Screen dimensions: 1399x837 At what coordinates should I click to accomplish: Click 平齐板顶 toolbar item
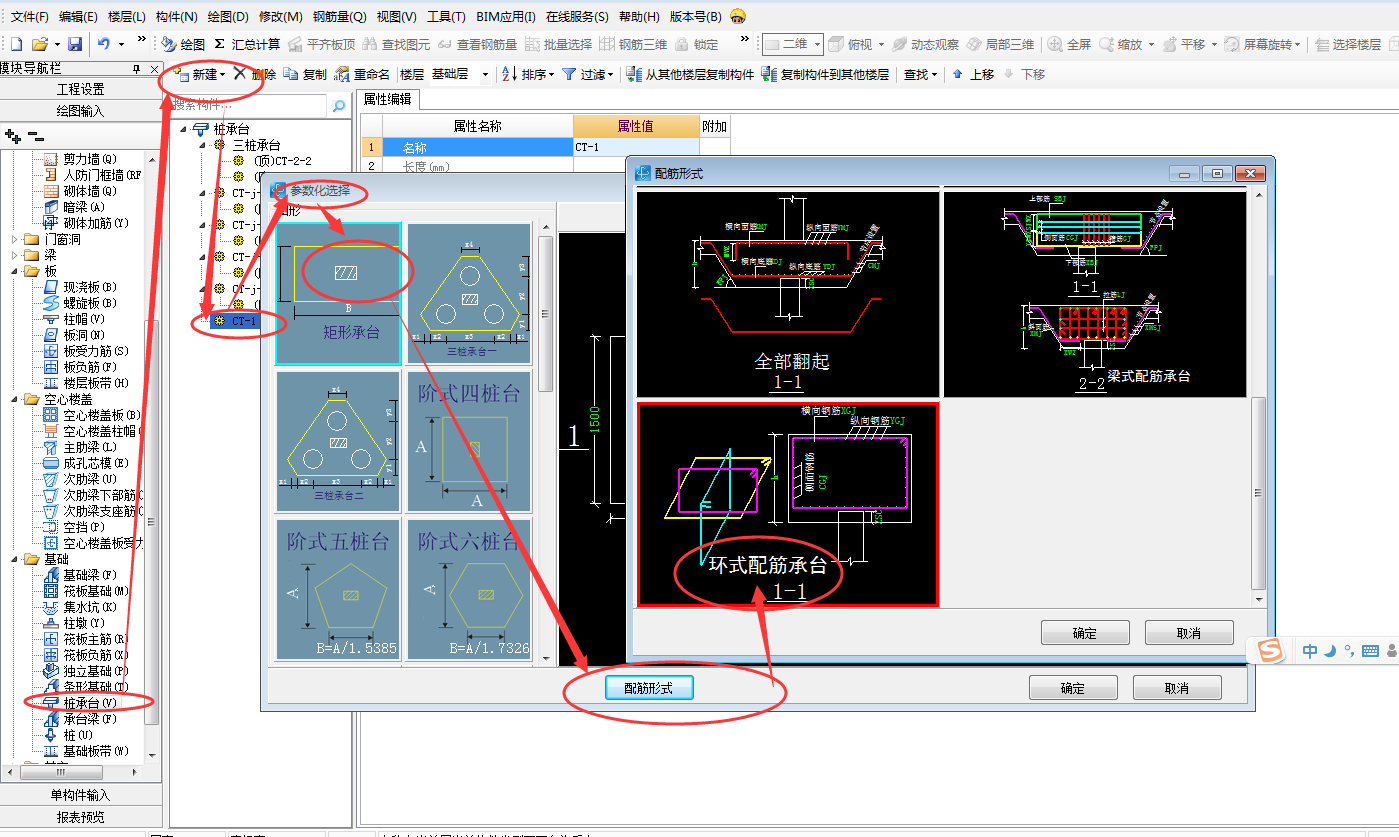coord(322,44)
